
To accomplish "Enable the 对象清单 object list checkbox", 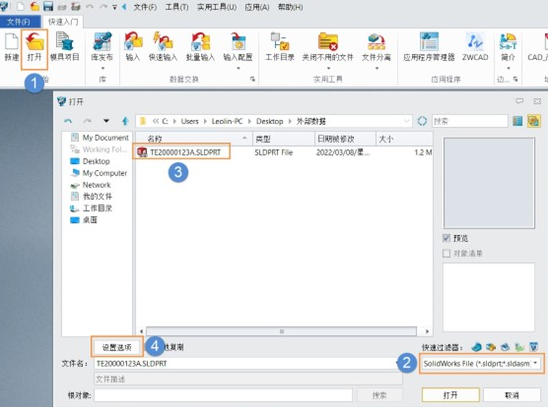I will [446, 253].
